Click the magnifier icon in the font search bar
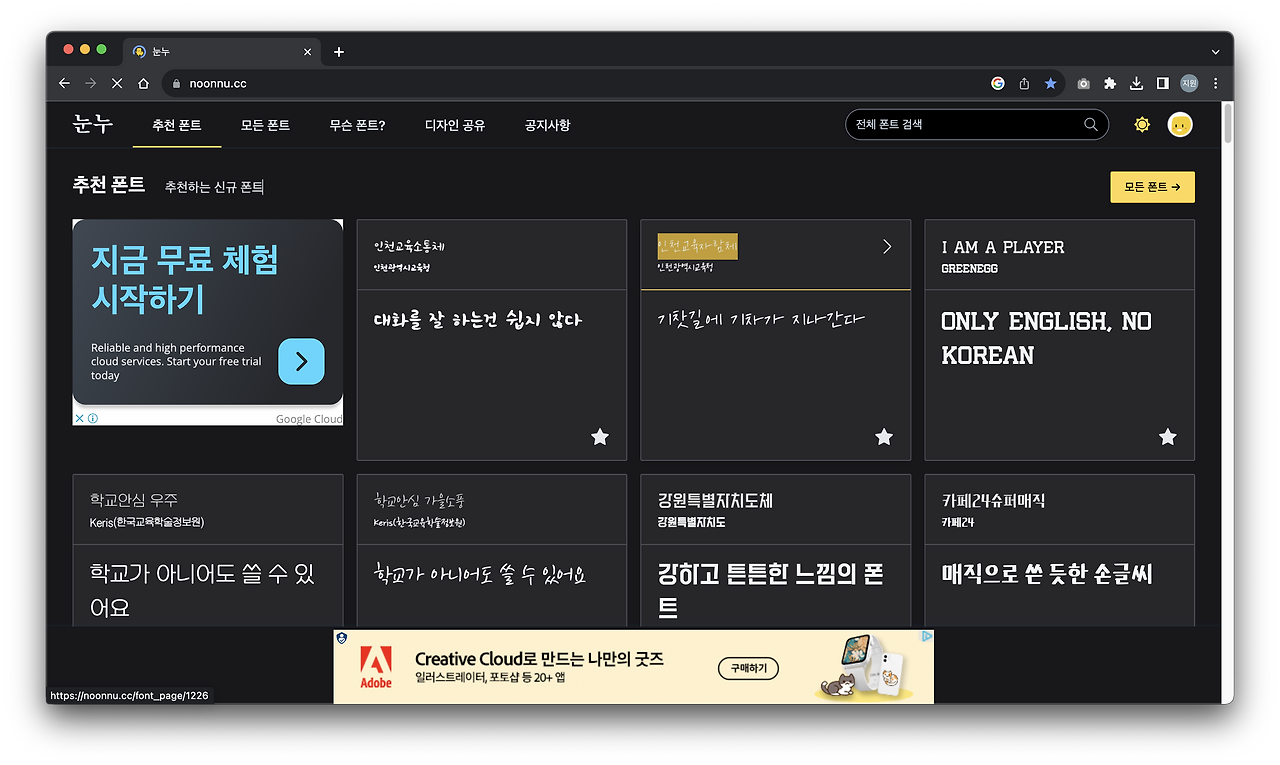The image size is (1280, 765). 1091,124
